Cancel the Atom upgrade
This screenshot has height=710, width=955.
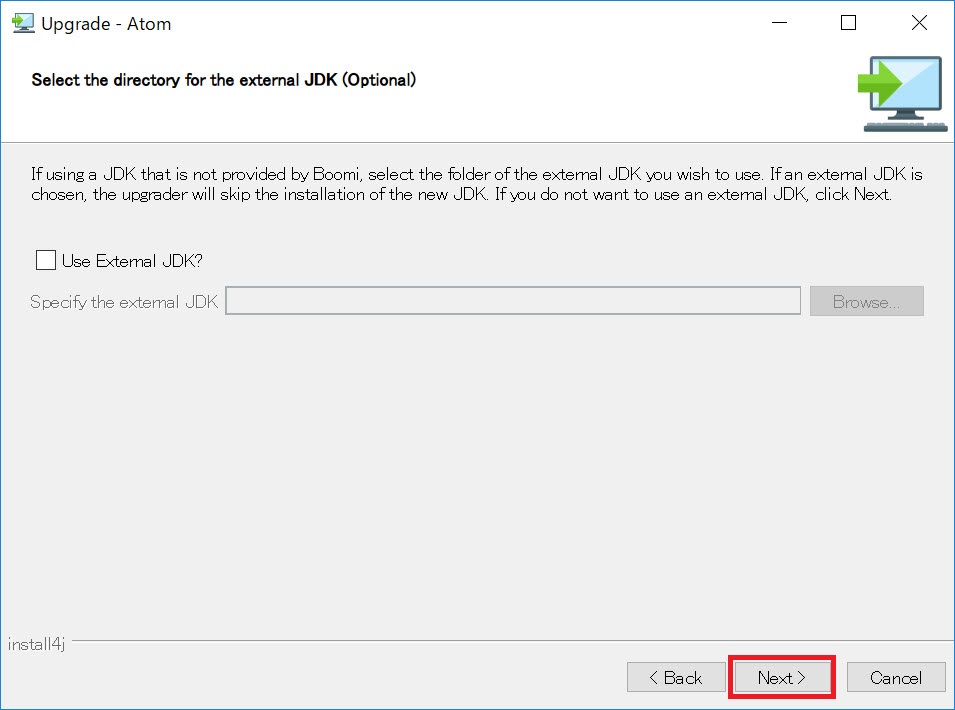(x=895, y=677)
